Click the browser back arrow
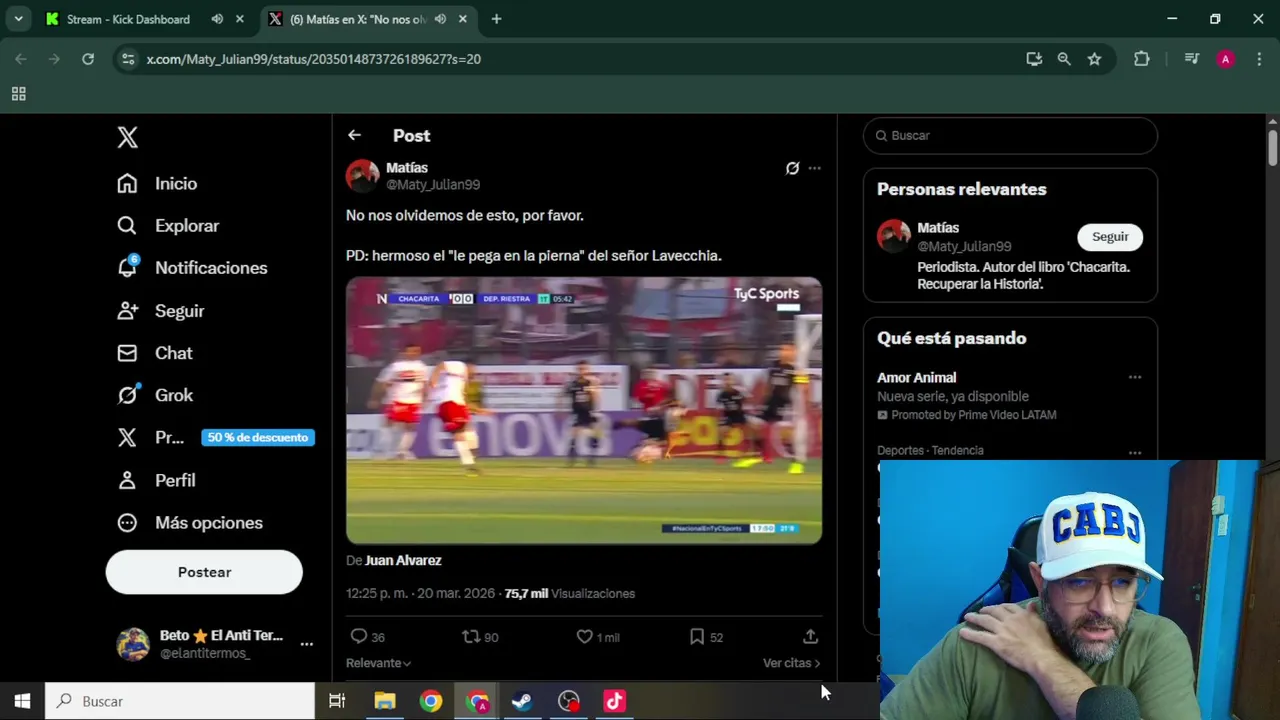Viewport: 1280px width, 720px height. [x=21, y=59]
